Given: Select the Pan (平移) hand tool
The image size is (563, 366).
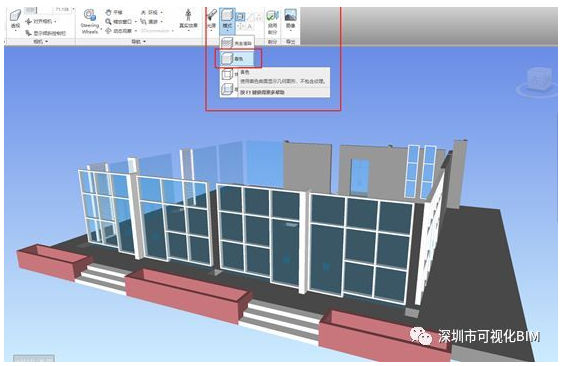Looking at the screenshot, I should [114, 12].
